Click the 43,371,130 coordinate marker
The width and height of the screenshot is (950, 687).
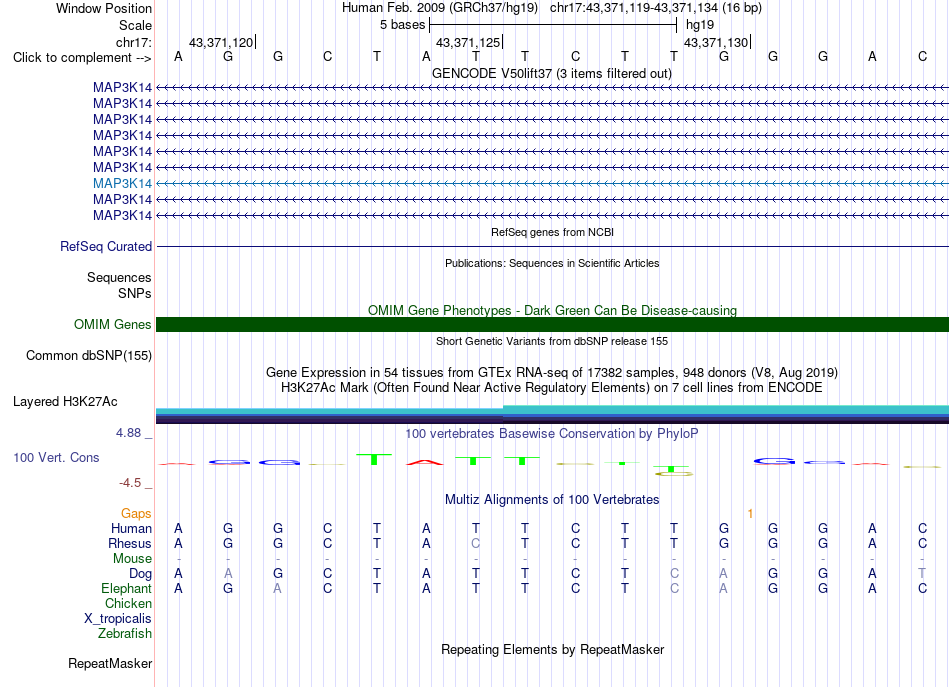pos(716,42)
